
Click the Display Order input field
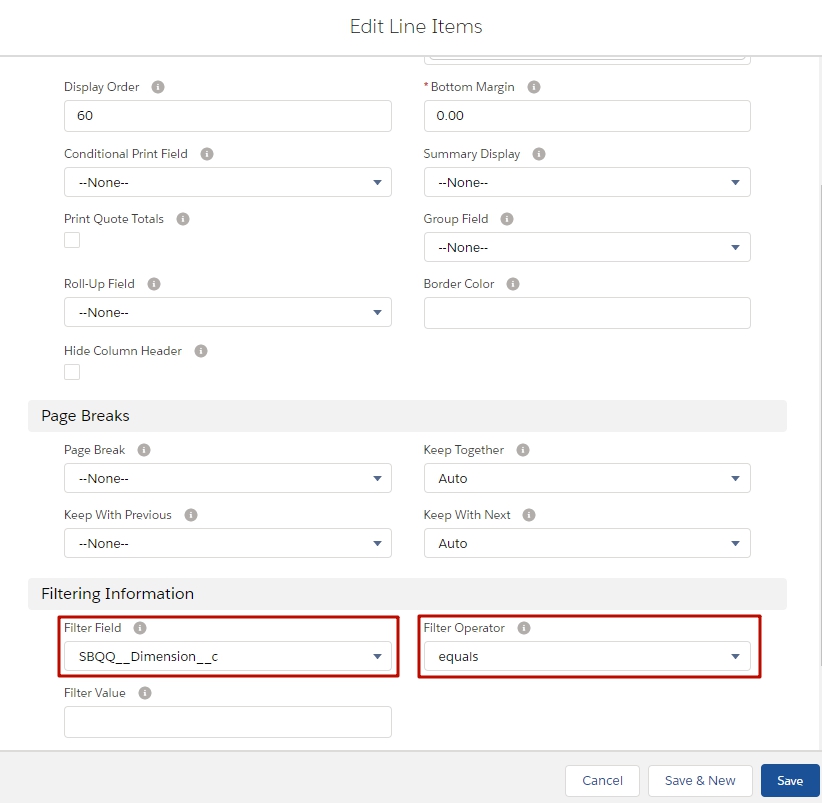pyautogui.click(x=228, y=116)
